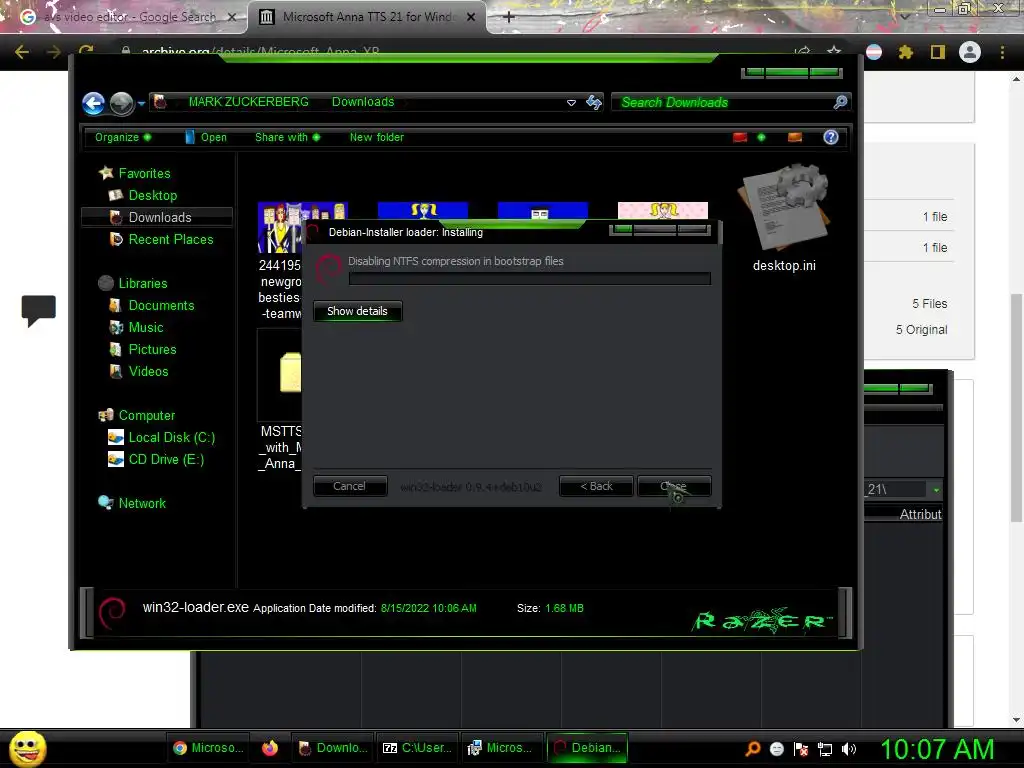Open the Pictures library
The width and height of the screenshot is (1024, 768).
[143, 349]
